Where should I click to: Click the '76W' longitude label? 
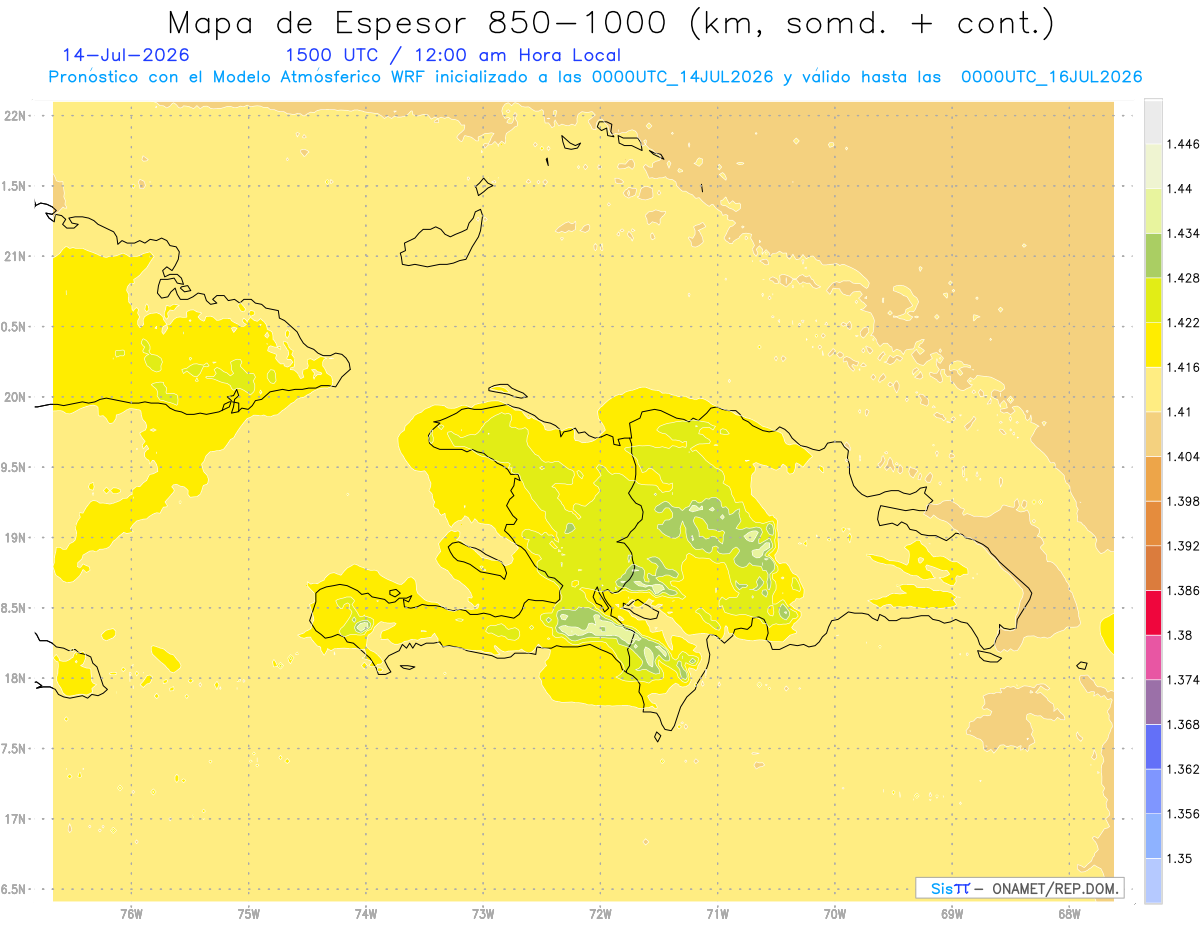click(x=131, y=913)
